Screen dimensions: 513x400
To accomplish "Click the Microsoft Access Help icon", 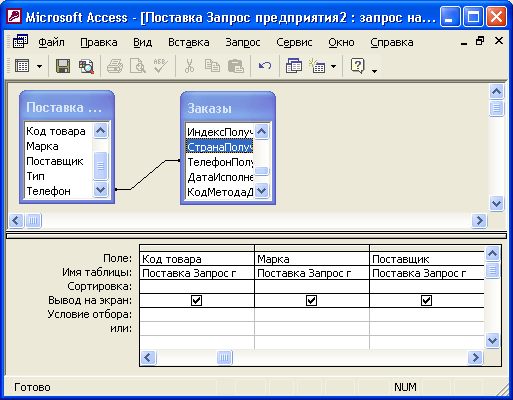I will click(358, 66).
